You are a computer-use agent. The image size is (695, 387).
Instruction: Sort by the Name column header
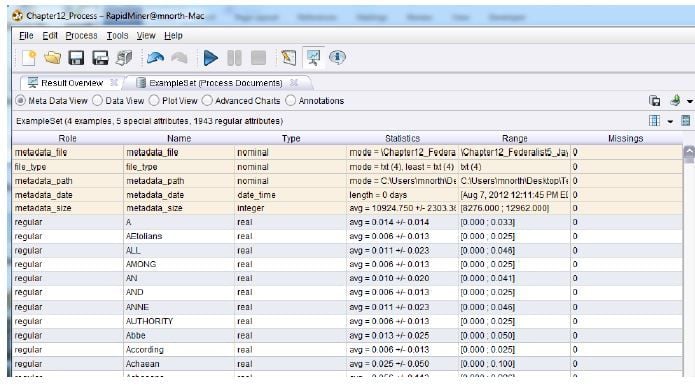[179, 138]
